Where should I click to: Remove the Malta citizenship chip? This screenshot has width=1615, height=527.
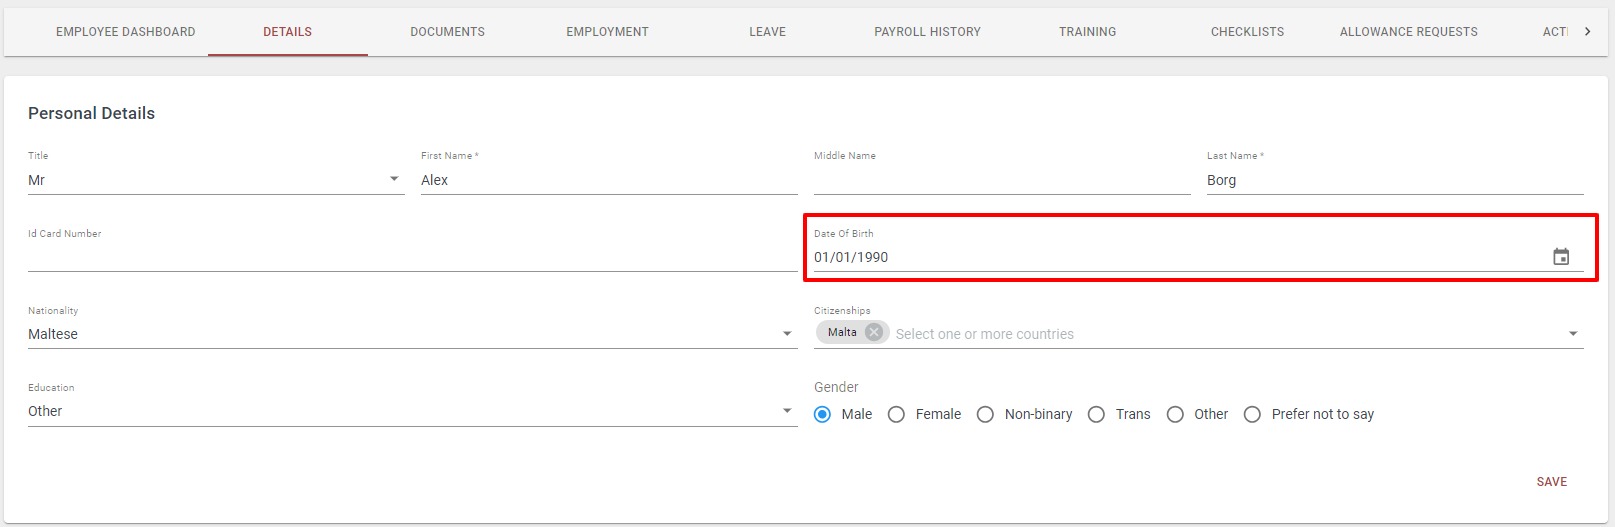pos(874,332)
